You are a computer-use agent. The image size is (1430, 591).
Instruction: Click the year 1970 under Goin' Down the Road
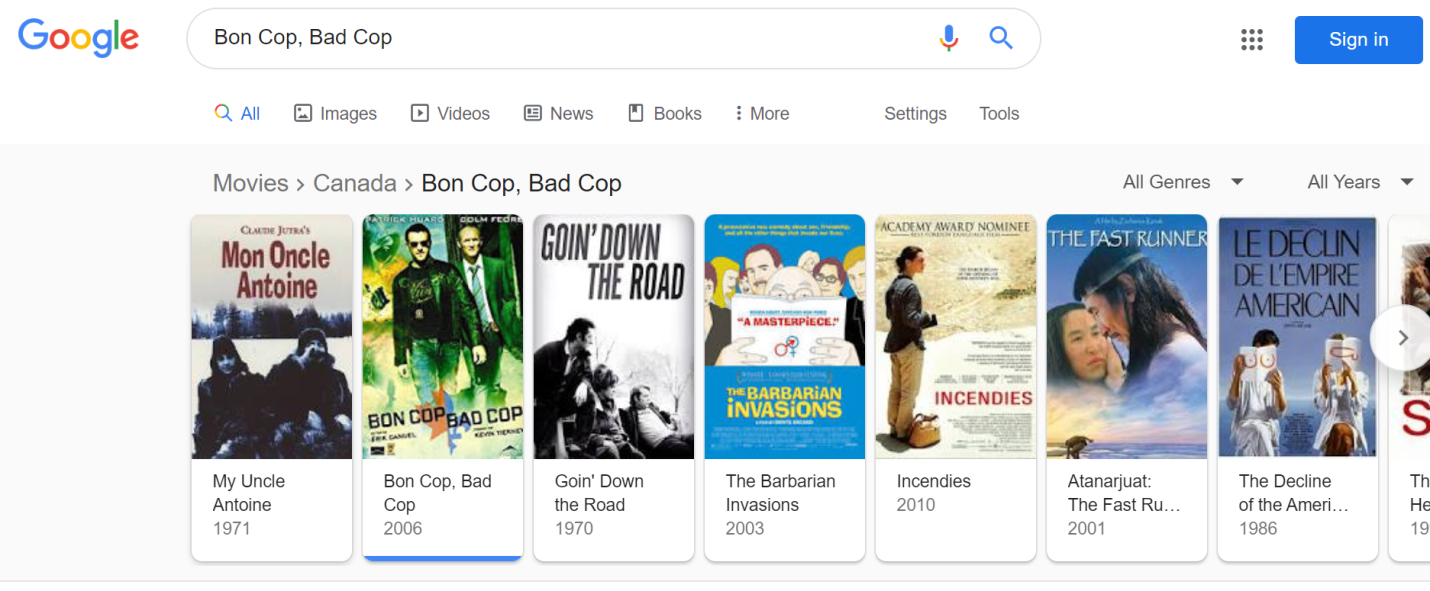tap(574, 529)
